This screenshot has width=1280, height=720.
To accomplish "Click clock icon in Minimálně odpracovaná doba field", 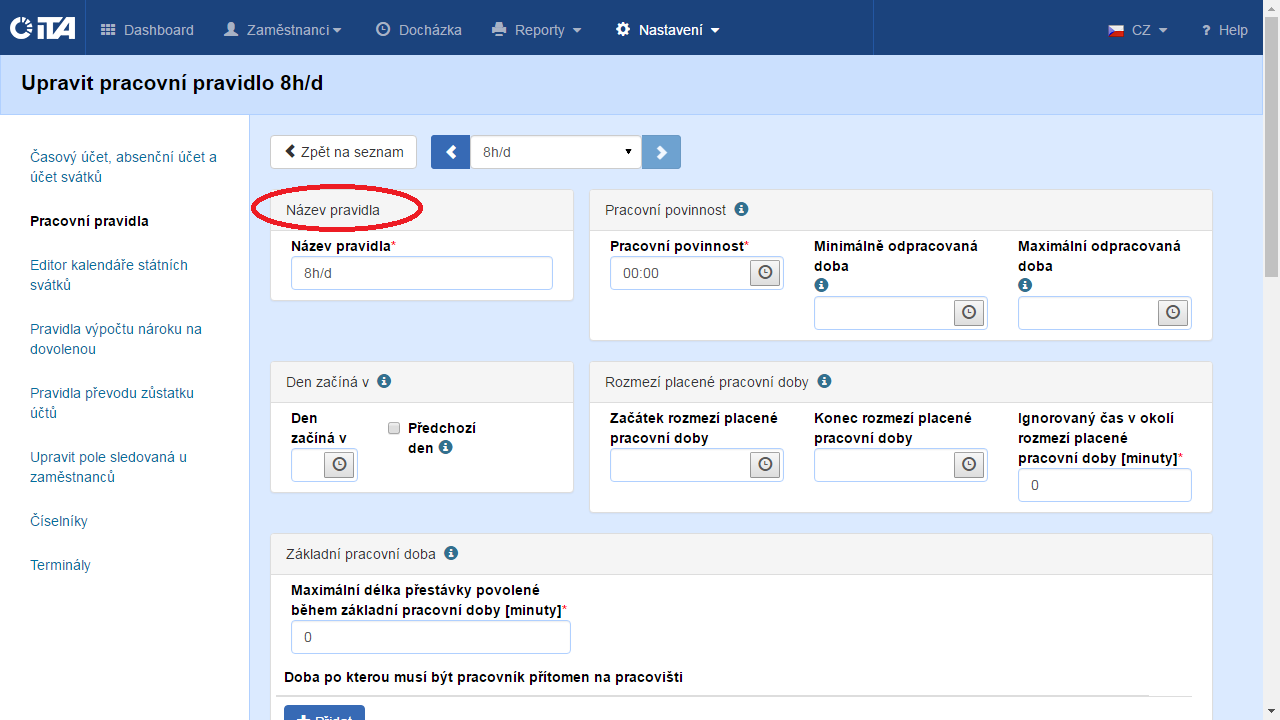I will pos(969,313).
